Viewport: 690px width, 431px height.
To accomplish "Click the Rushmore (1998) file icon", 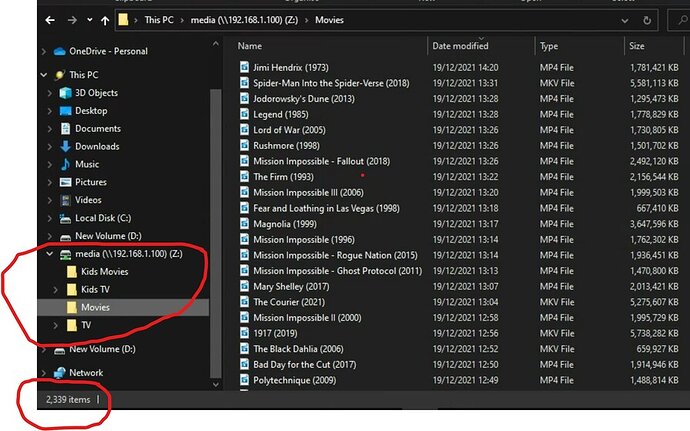I will [244, 145].
